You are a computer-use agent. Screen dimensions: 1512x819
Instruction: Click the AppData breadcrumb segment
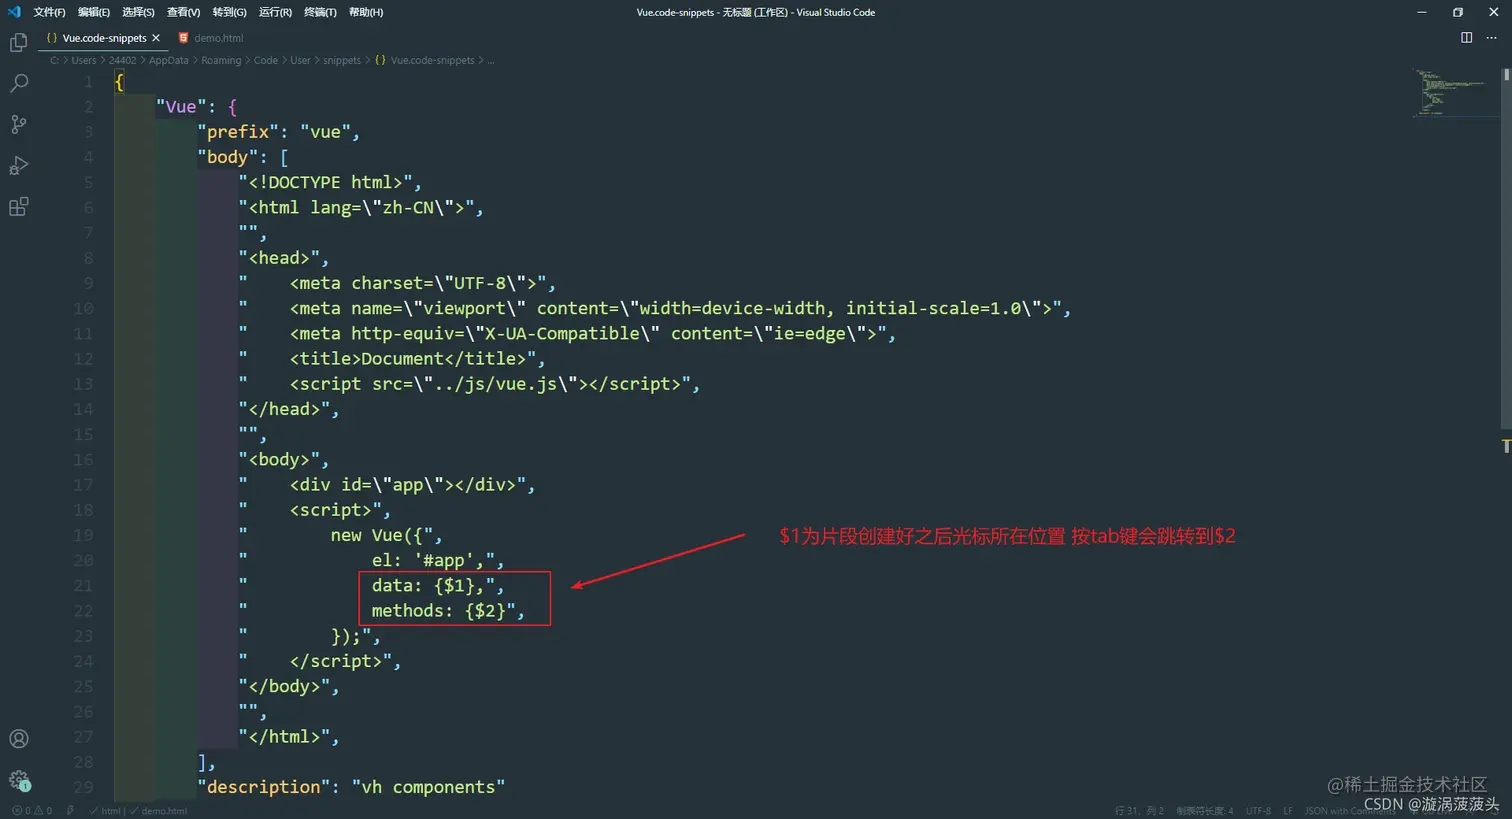click(168, 60)
